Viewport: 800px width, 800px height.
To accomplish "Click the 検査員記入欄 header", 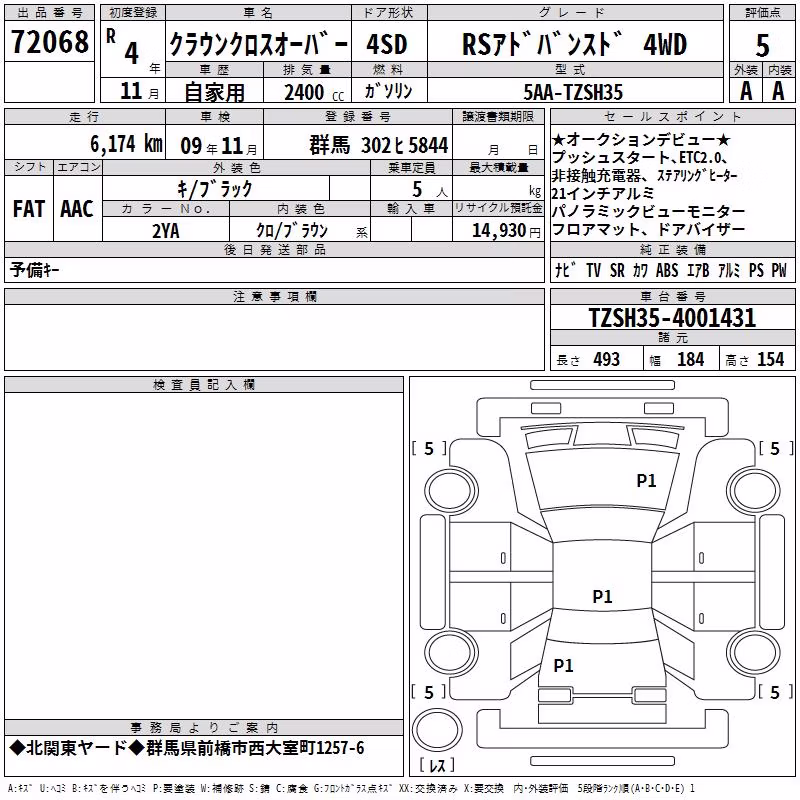I will pos(204,385).
